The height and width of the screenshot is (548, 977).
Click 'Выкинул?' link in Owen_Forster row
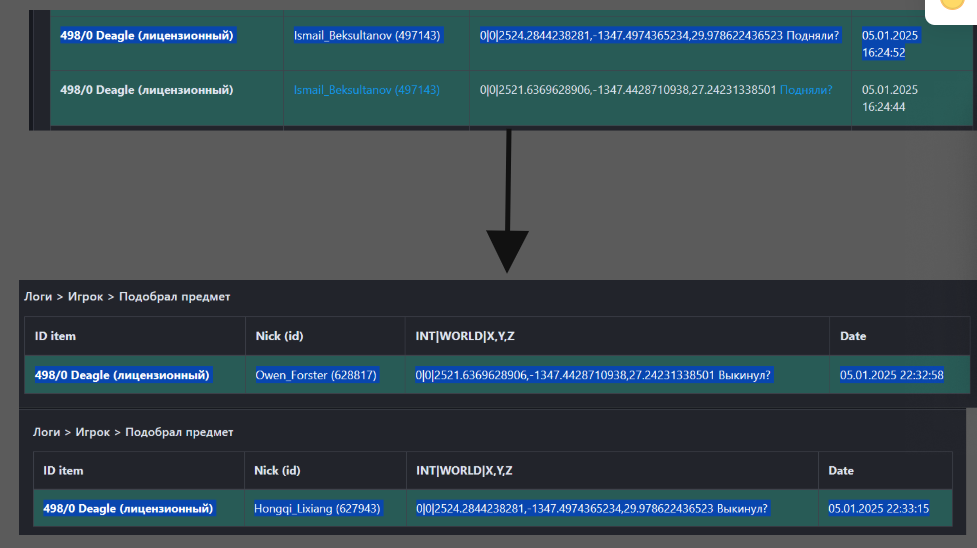point(745,375)
